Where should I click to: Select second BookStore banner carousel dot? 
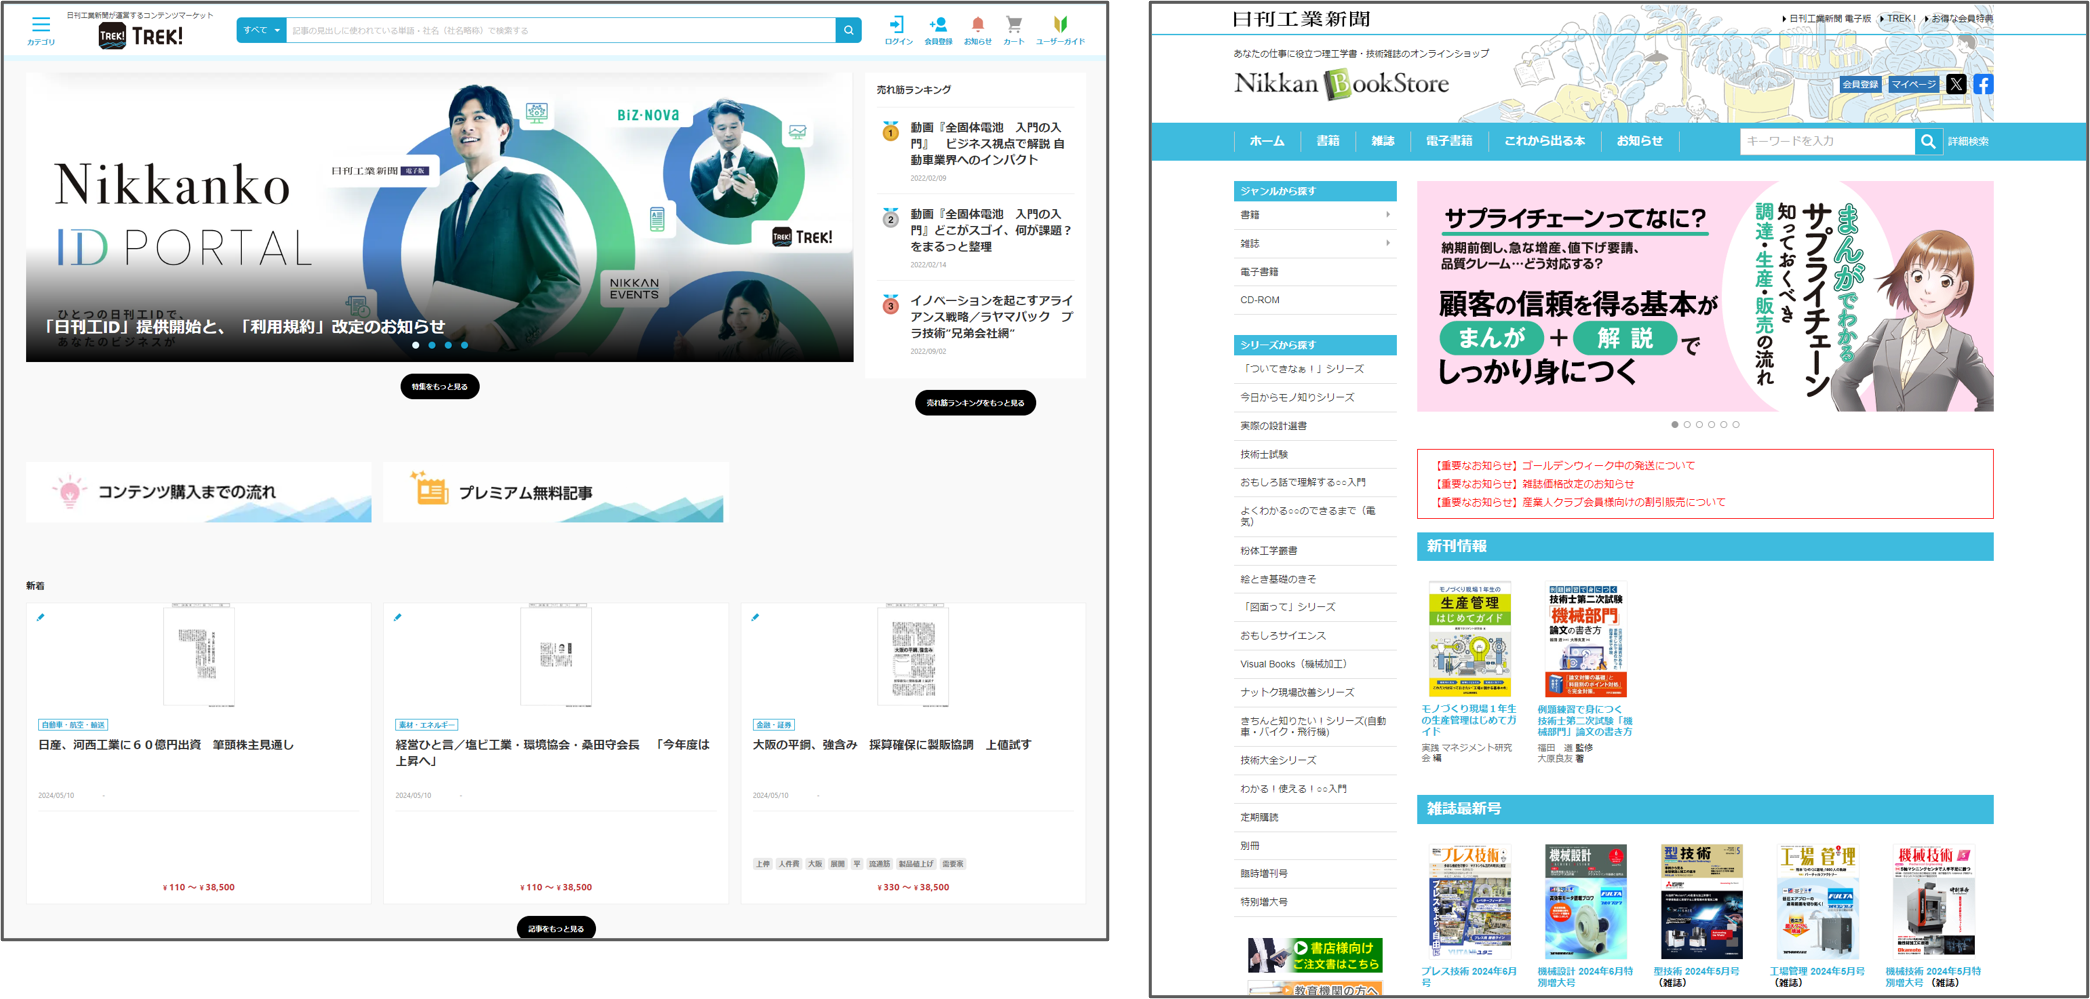(x=1687, y=425)
